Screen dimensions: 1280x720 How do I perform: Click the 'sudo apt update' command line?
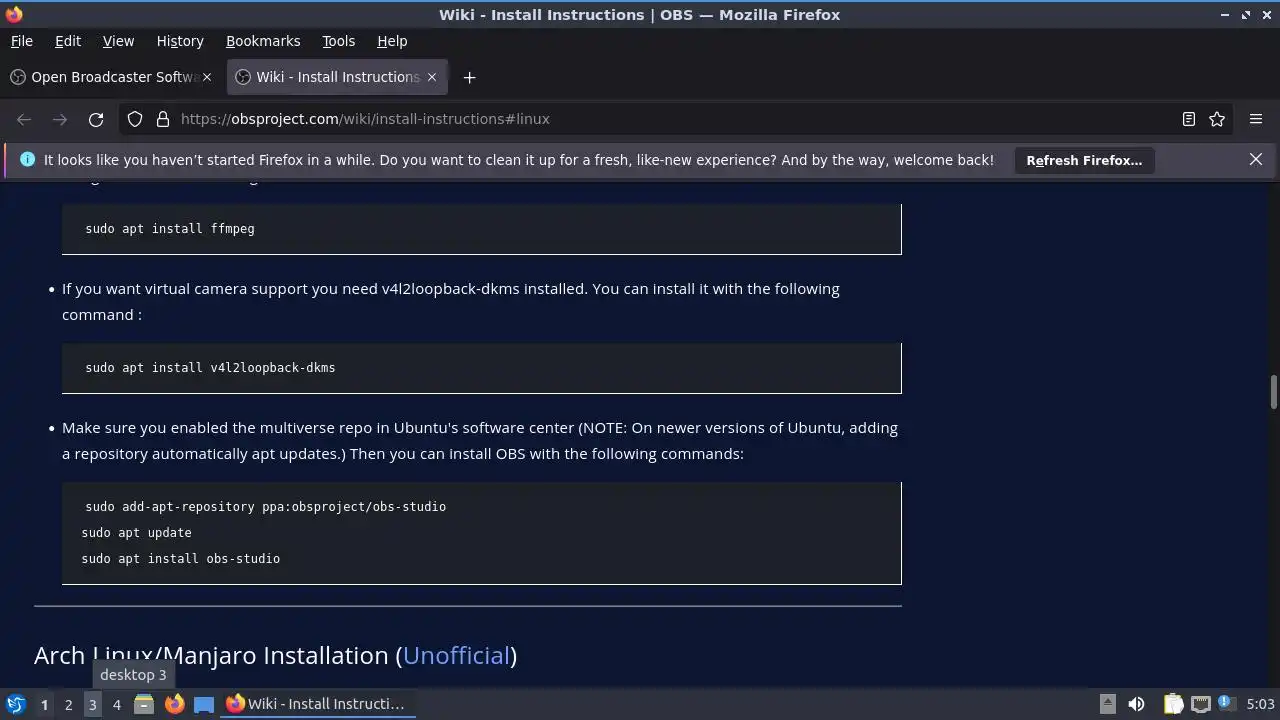point(136,533)
